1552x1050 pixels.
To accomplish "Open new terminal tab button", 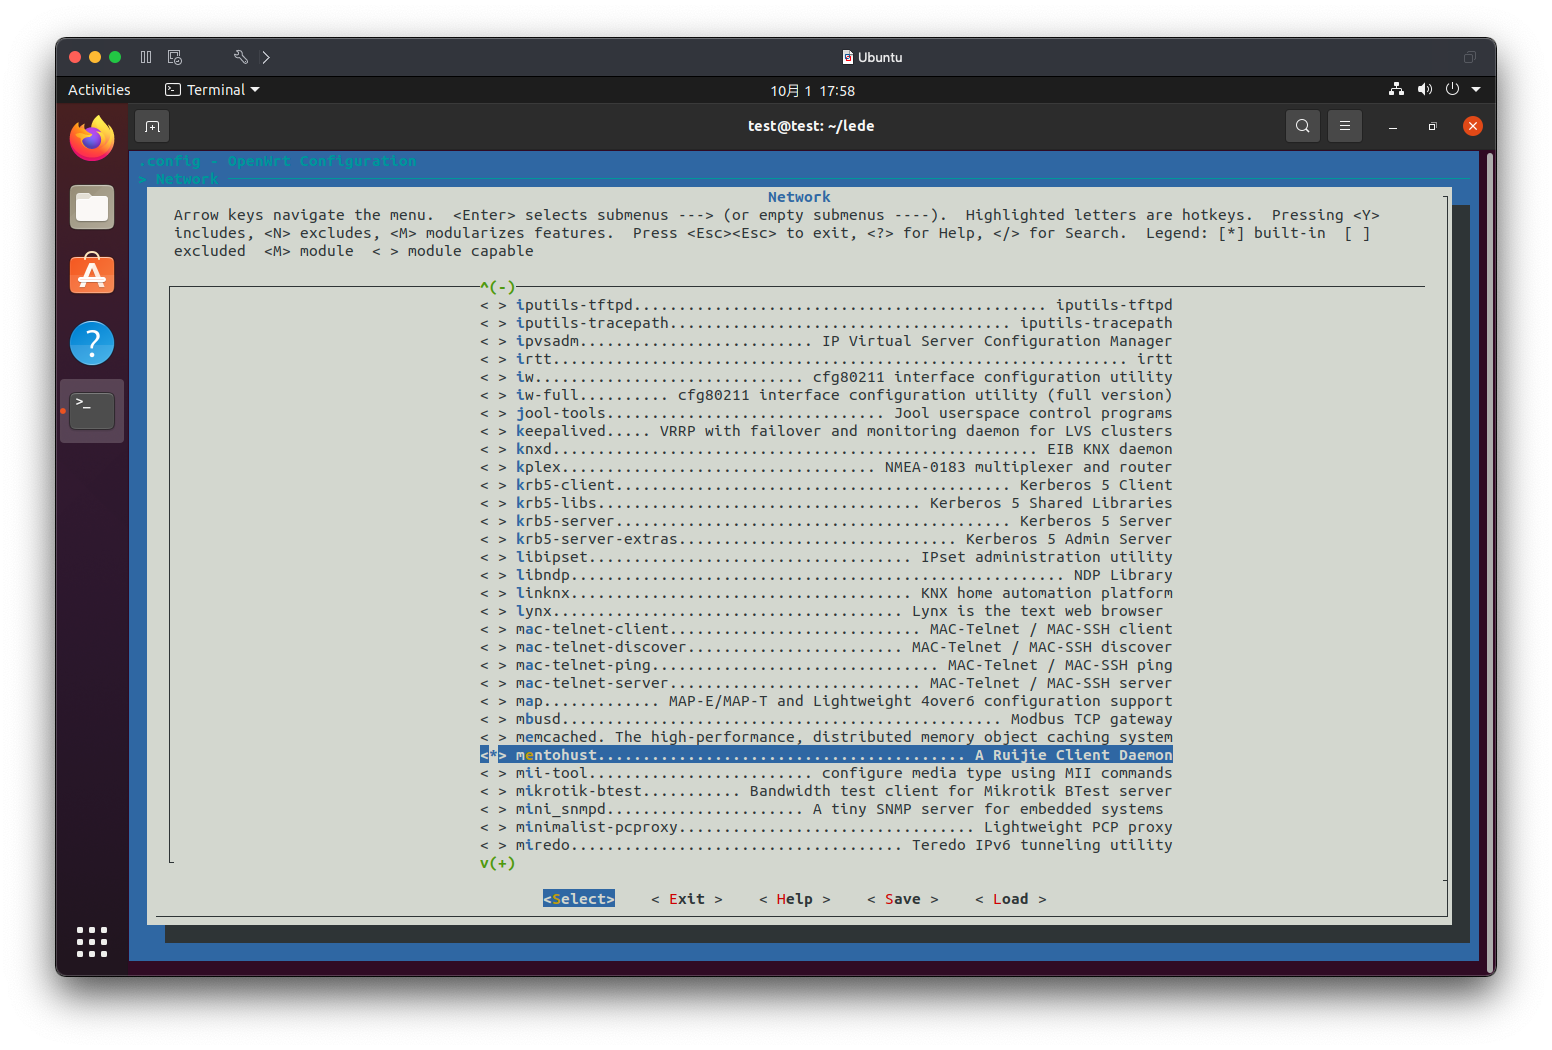I will pos(152,126).
